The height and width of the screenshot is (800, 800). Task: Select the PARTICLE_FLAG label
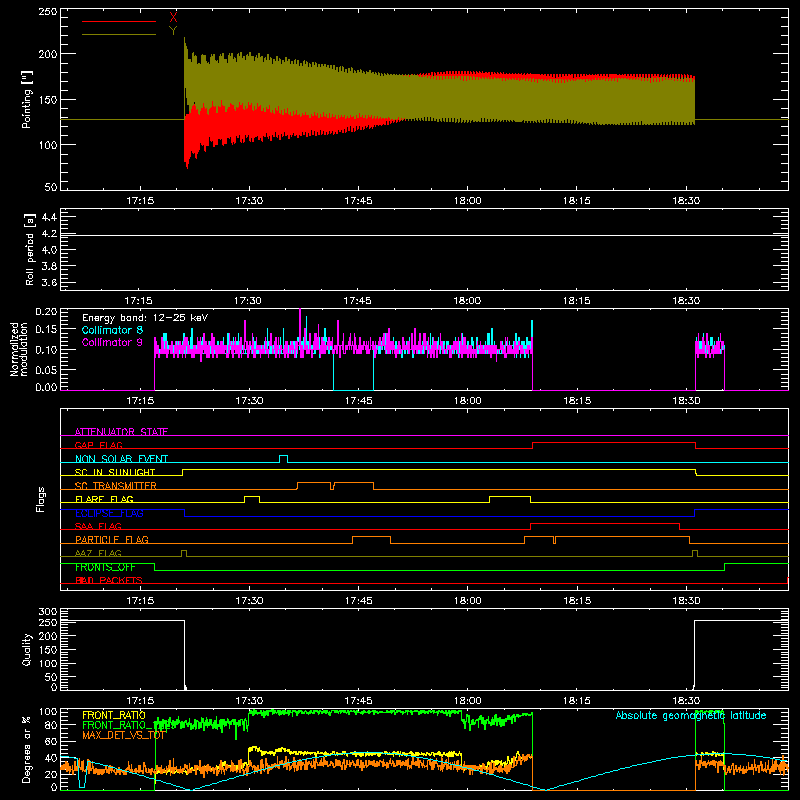click(x=112, y=540)
